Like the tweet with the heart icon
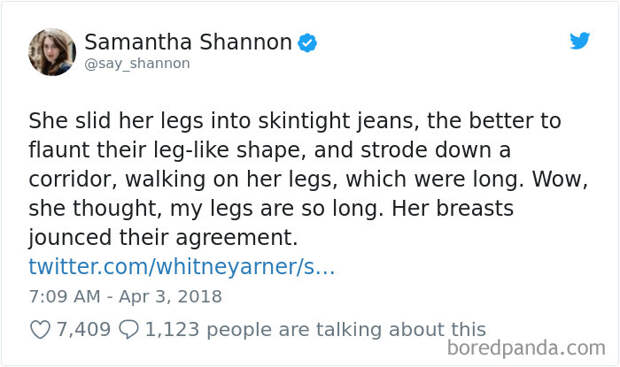620x367 pixels. click(x=40, y=329)
